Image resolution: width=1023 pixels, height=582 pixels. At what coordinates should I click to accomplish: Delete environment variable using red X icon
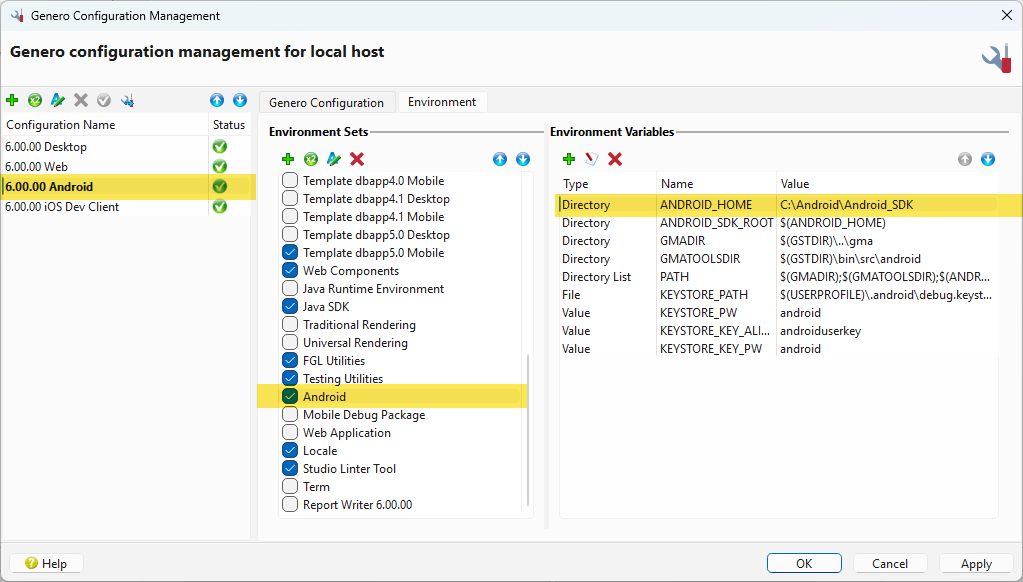(615, 159)
